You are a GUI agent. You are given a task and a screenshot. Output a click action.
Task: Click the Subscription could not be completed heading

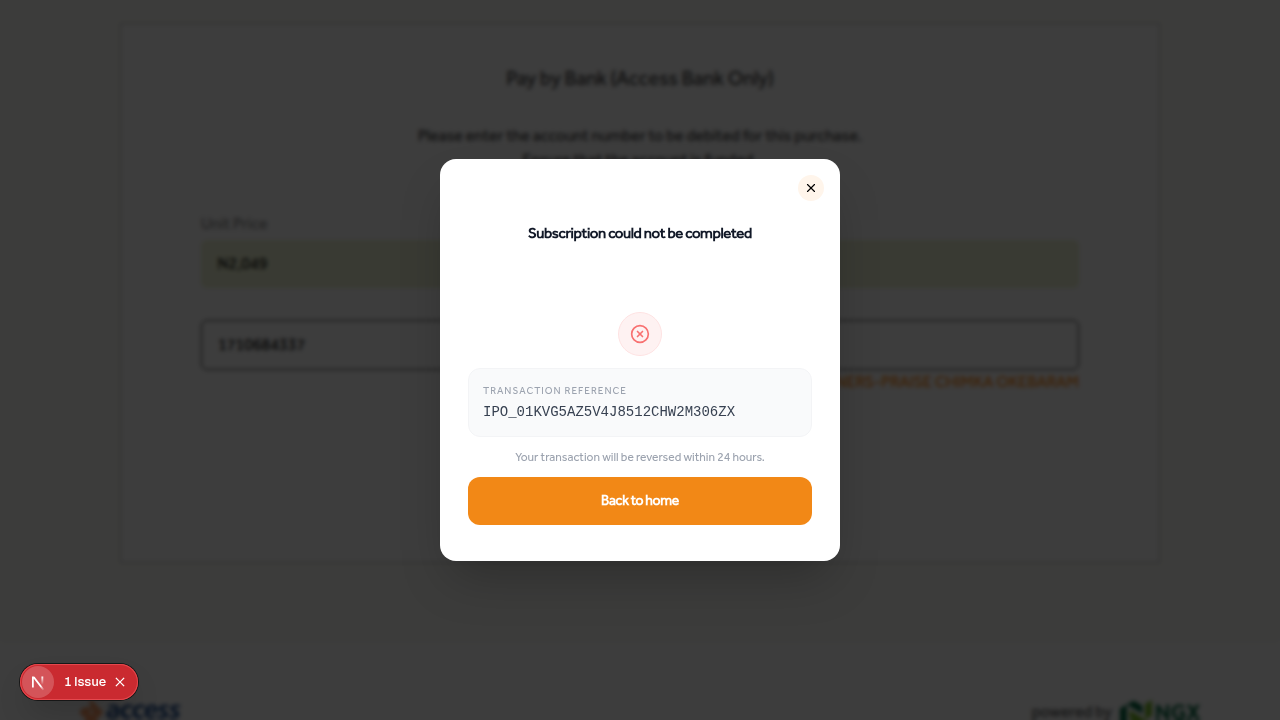640,233
